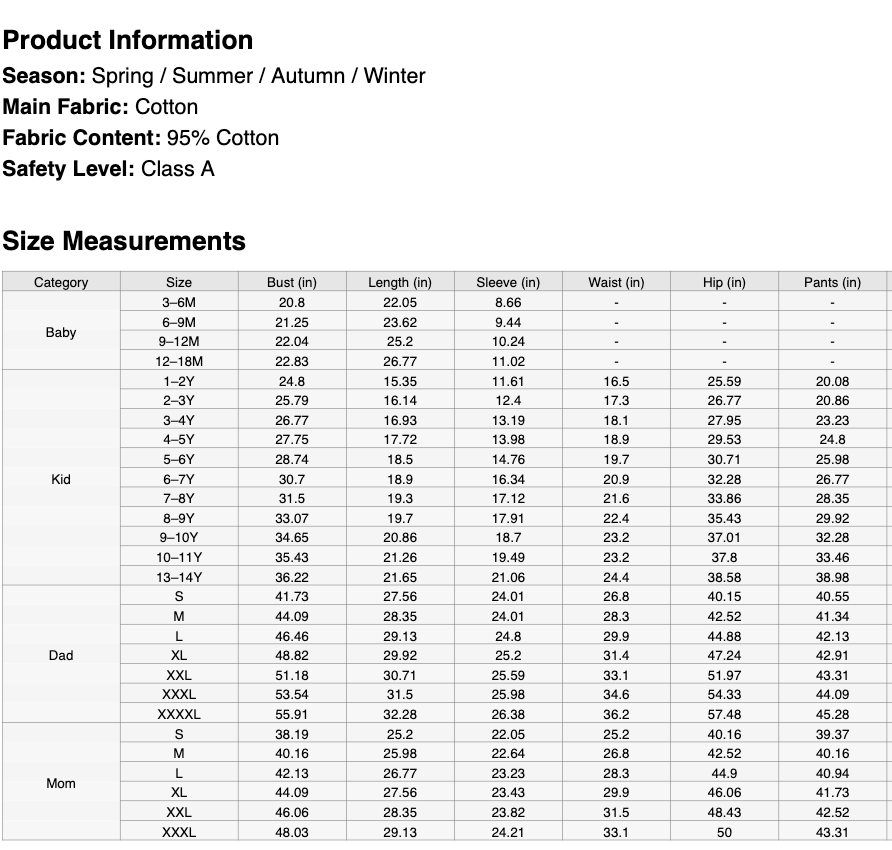Select the 55.91 bust value cell

pyautogui.click(x=292, y=714)
